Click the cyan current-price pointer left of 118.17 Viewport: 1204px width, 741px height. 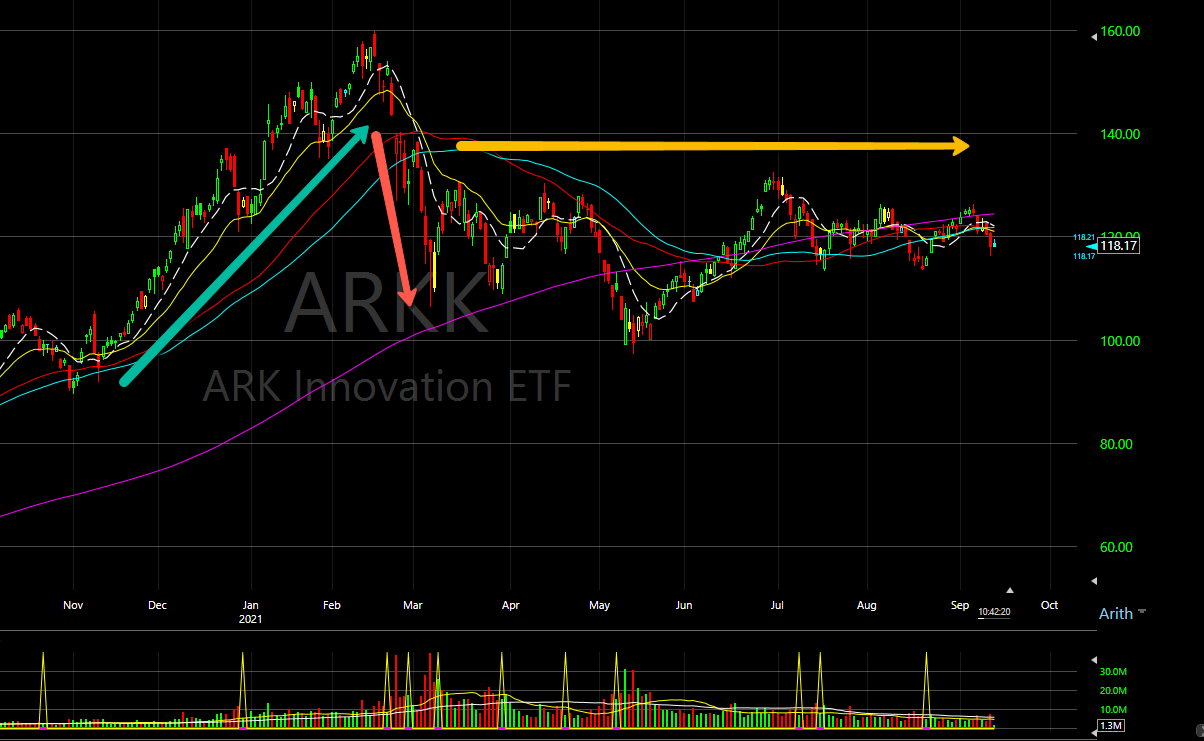click(x=1091, y=246)
